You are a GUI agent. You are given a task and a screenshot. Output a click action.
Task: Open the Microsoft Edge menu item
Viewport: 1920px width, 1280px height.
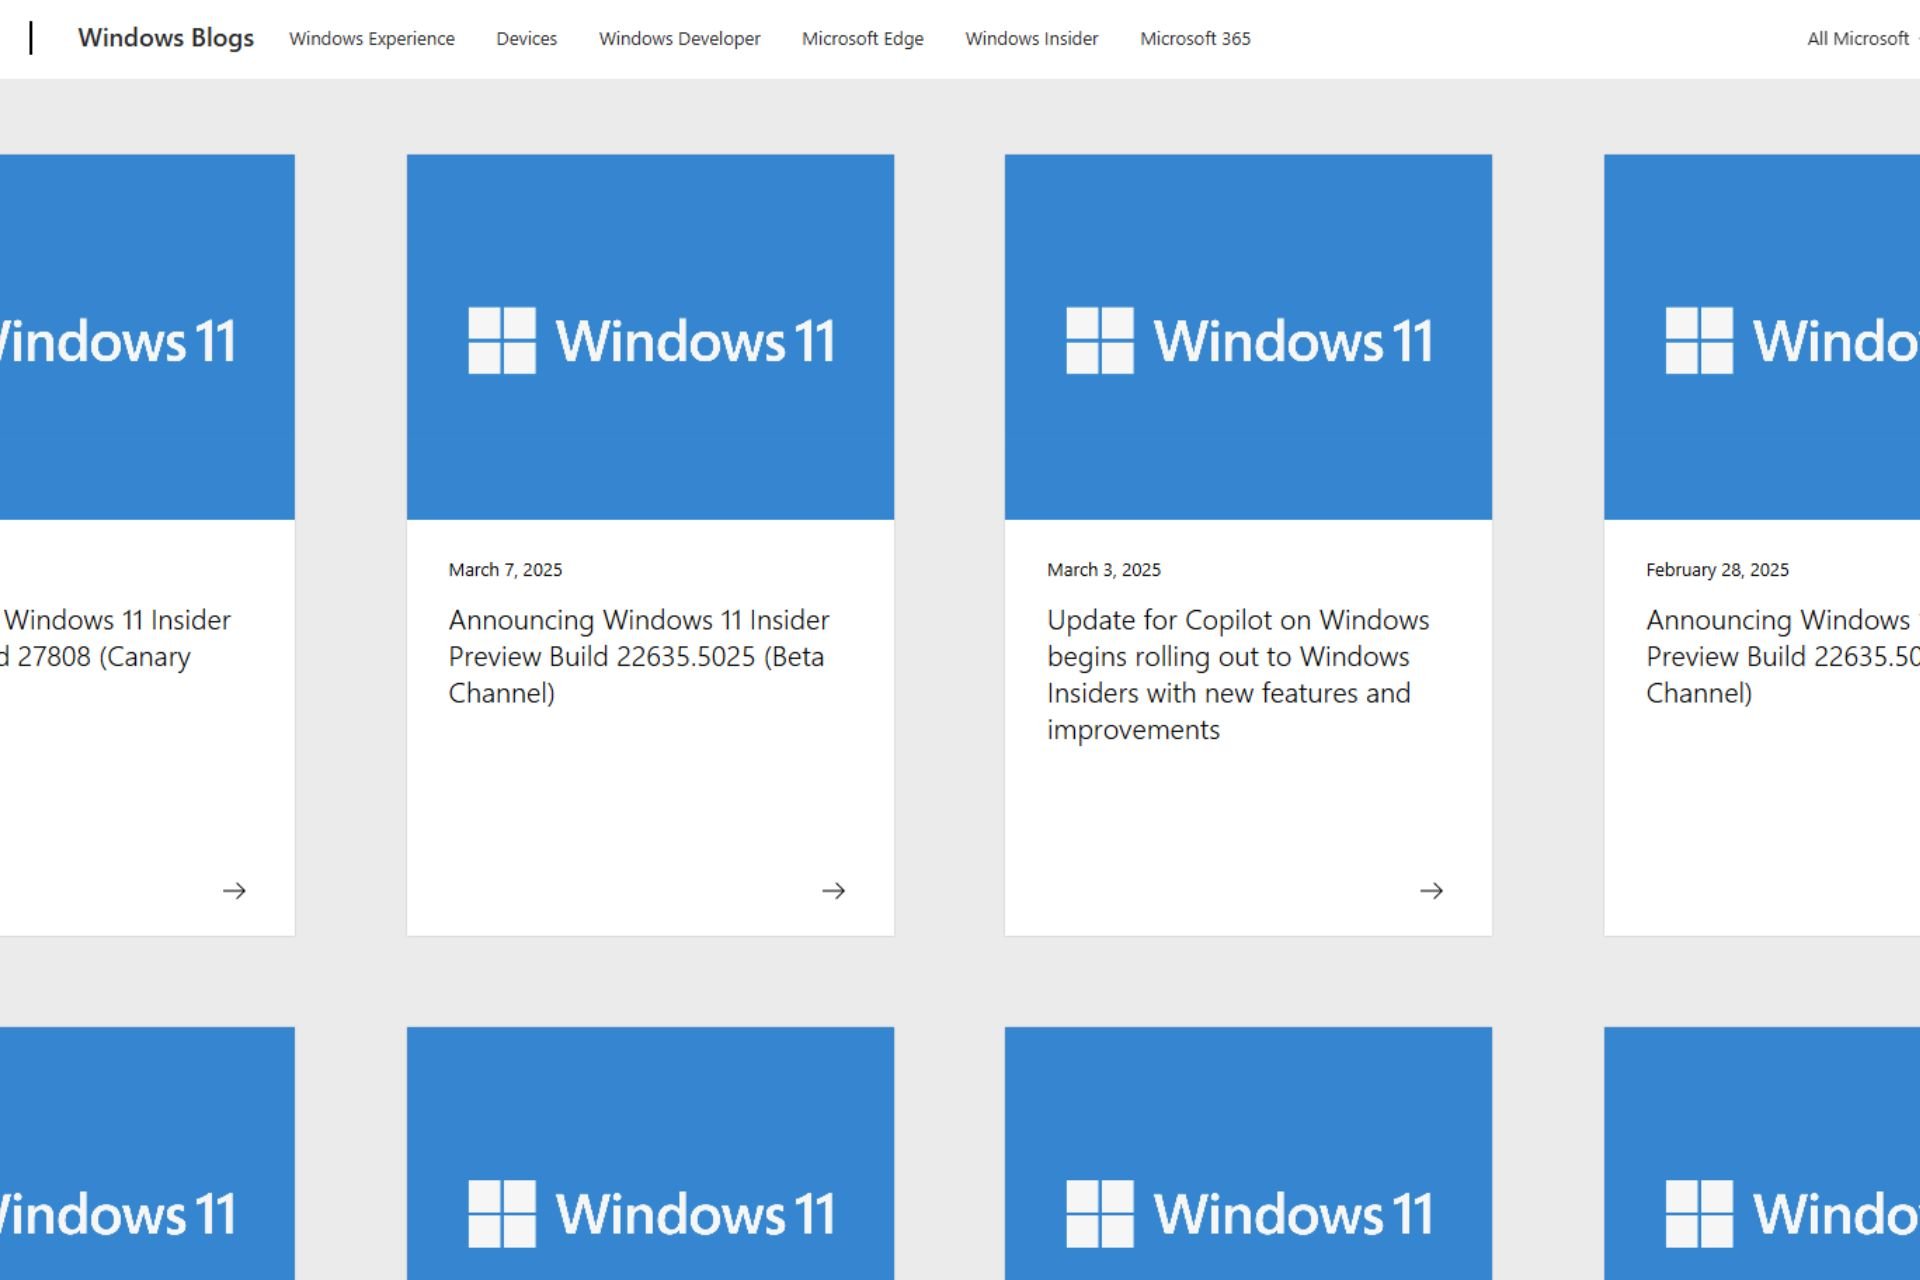pyautogui.click(x=863, y=39)
